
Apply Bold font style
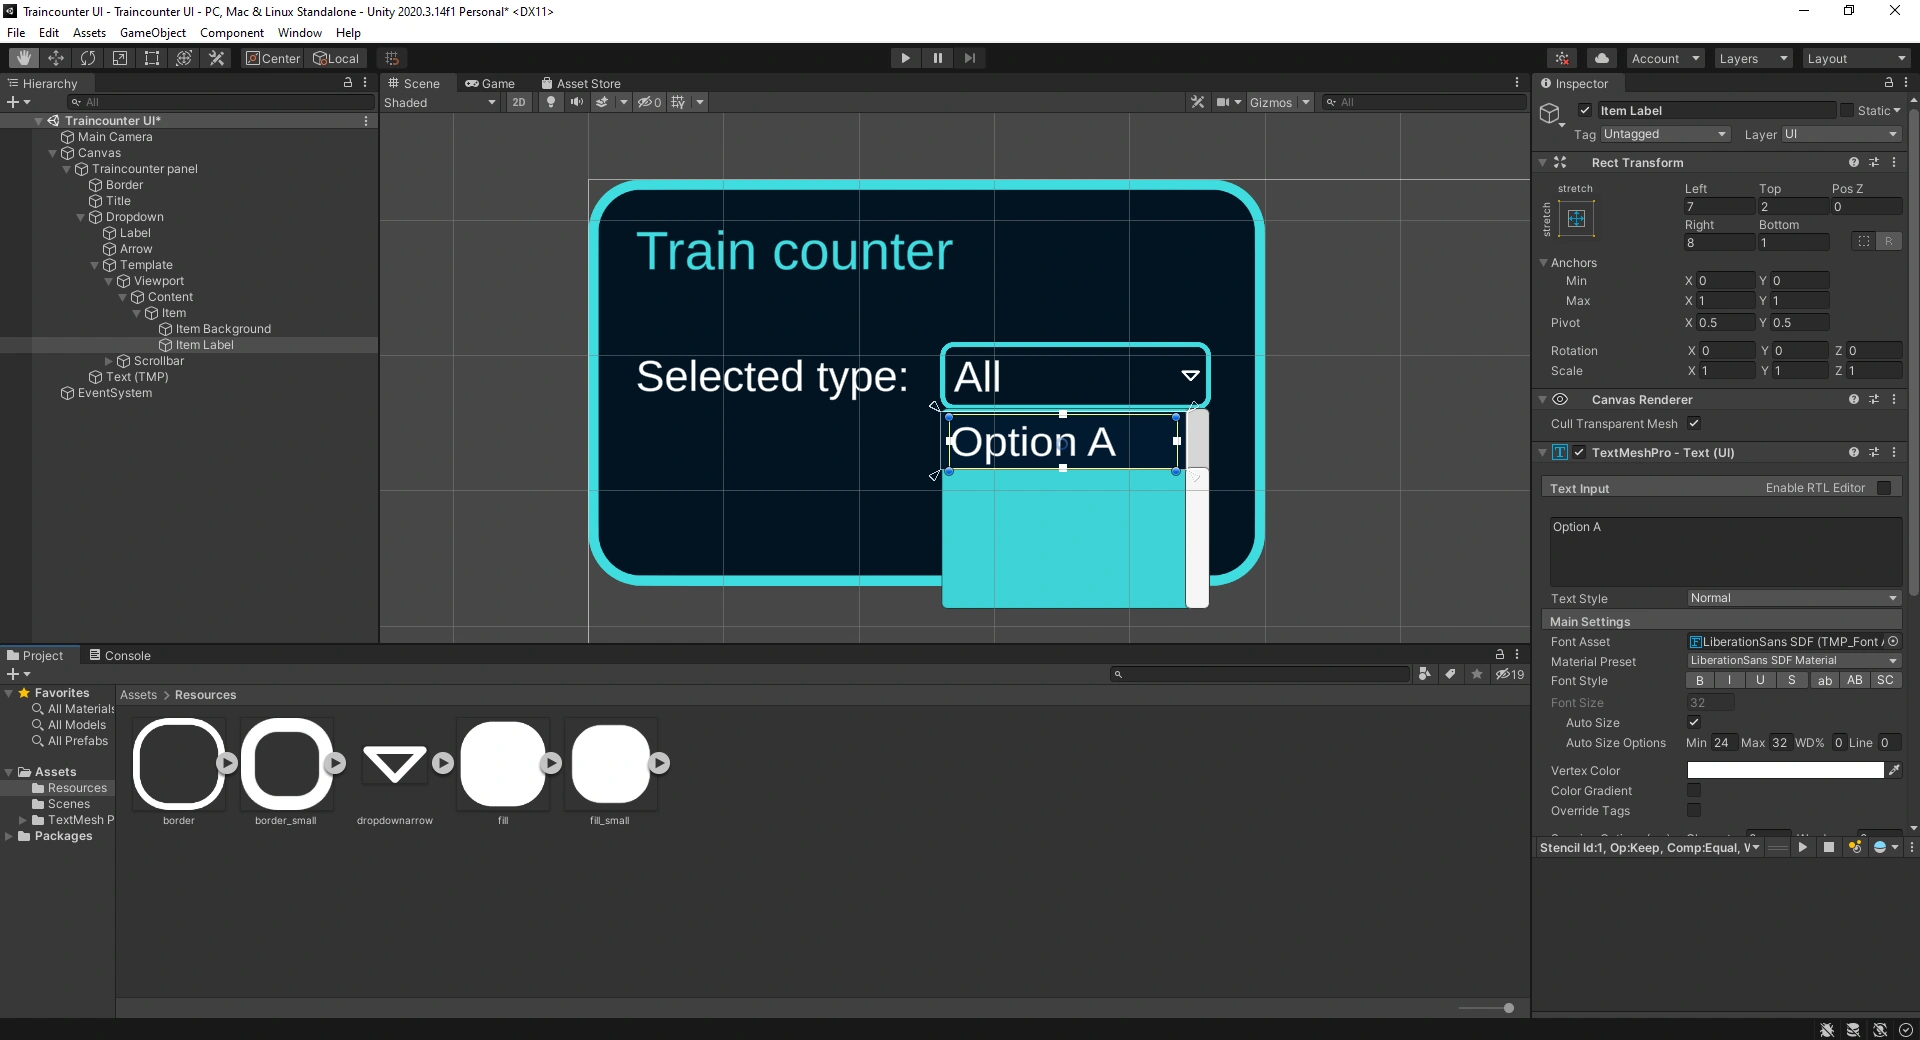point(1700,680)
